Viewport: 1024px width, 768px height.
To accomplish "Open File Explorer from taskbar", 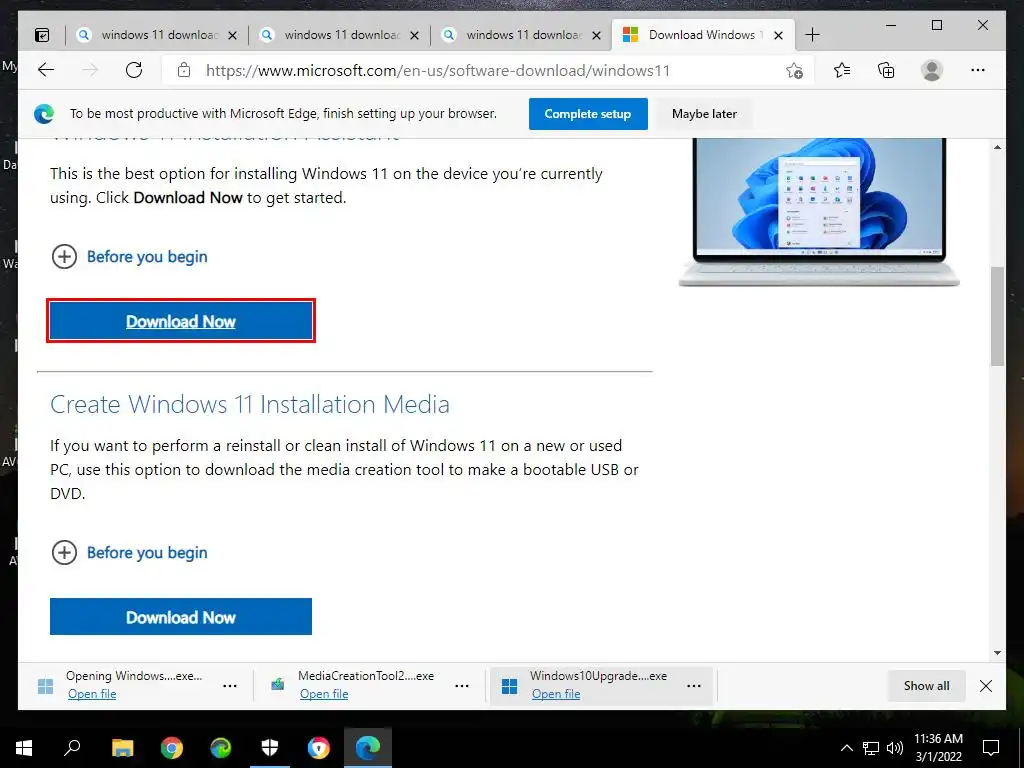I will (x=122, y=748).
